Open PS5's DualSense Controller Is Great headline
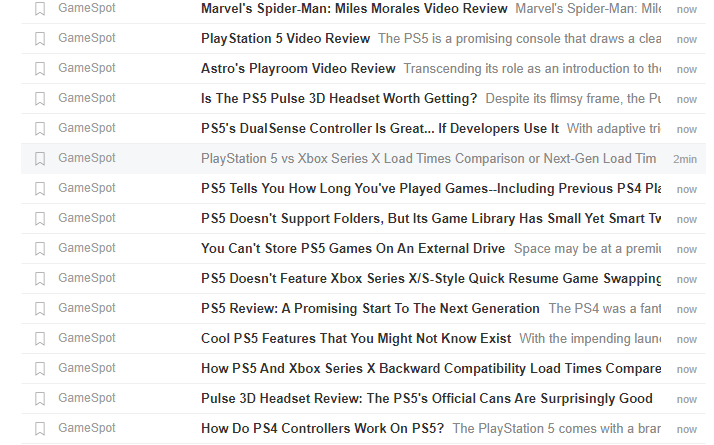Viewport: 714px width, 445px height. coord(380,129)
